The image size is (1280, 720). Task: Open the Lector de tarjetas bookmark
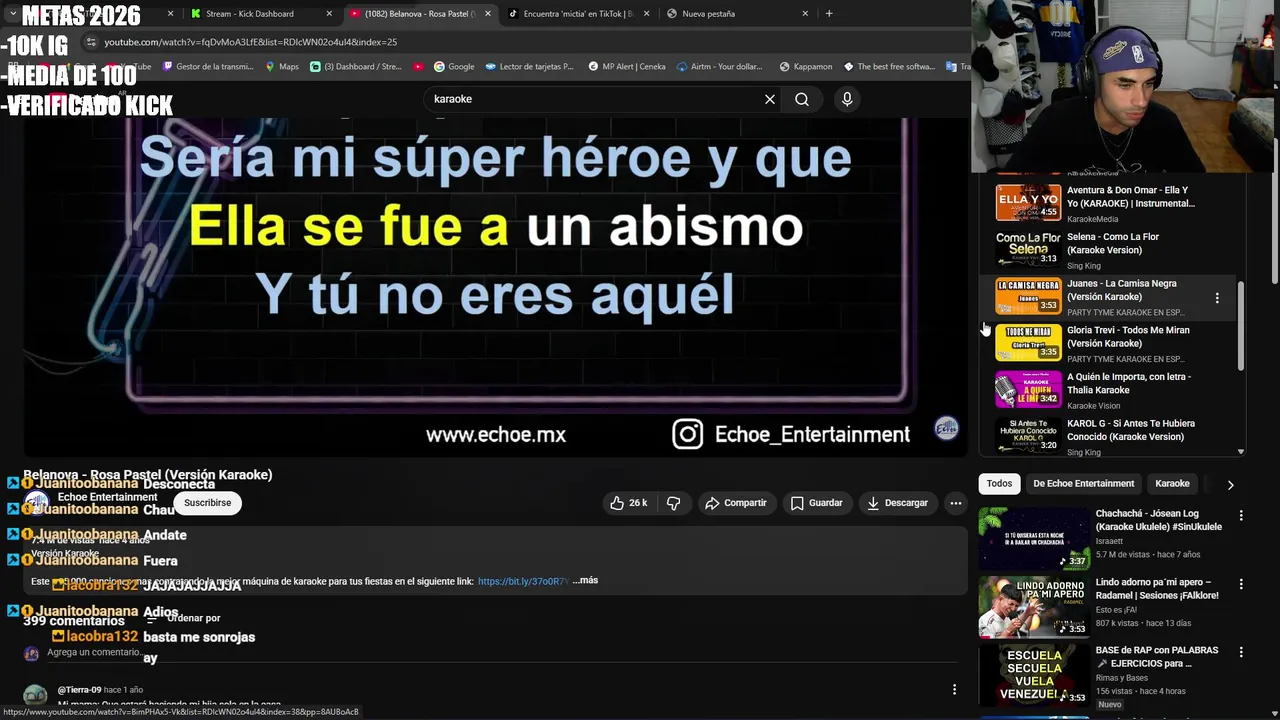click(x=529, y=67)
